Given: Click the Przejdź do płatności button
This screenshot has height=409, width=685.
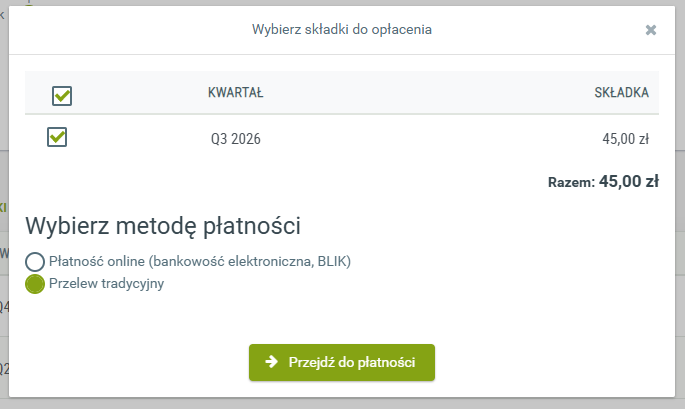Looking at the screenshot, I should 341,362.
